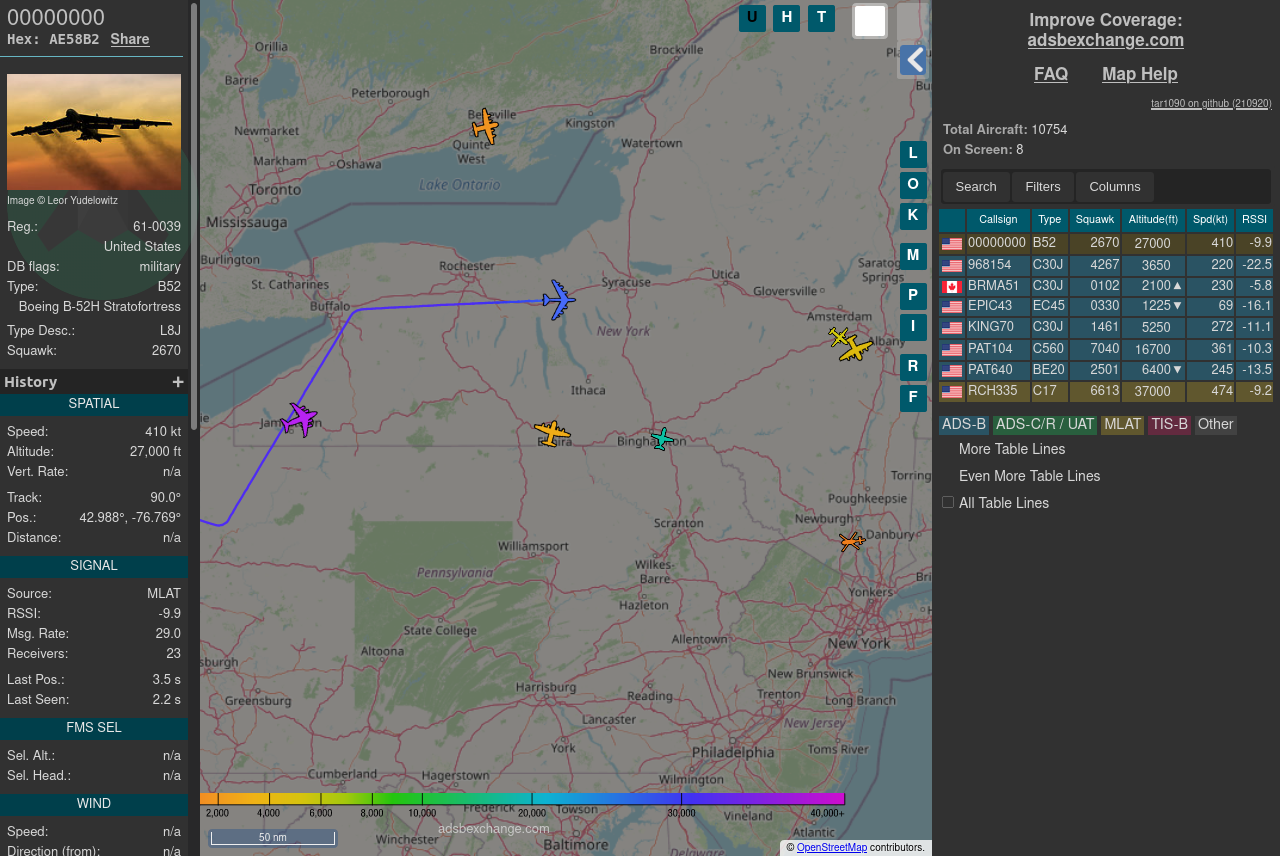Toggle the P map option button
The height and width of the screenshot is (856, 1280).
tap(913, 296)
